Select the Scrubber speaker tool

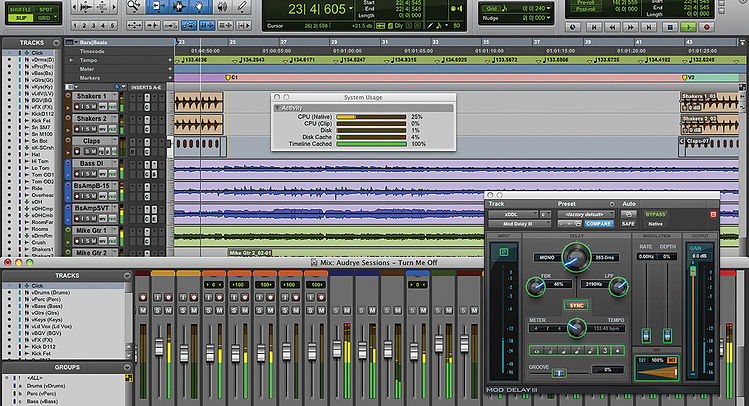point(222,7)
